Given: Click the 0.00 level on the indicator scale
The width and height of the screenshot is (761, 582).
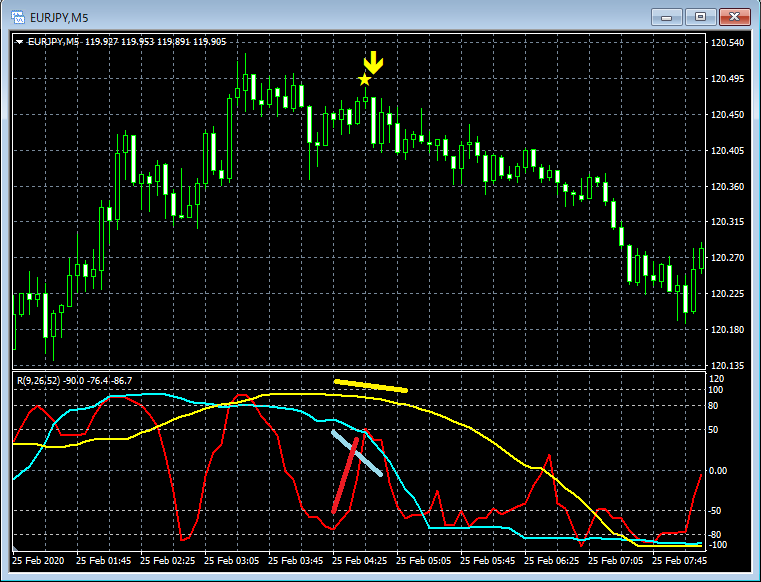Looking at the screenshot, I should click(x=718, y=470).
